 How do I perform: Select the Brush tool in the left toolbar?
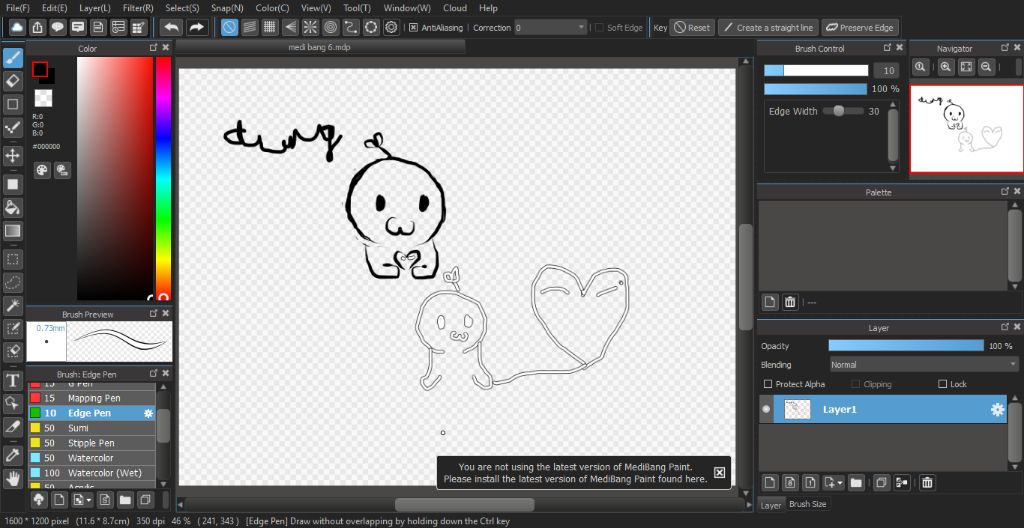click(13, 59)
